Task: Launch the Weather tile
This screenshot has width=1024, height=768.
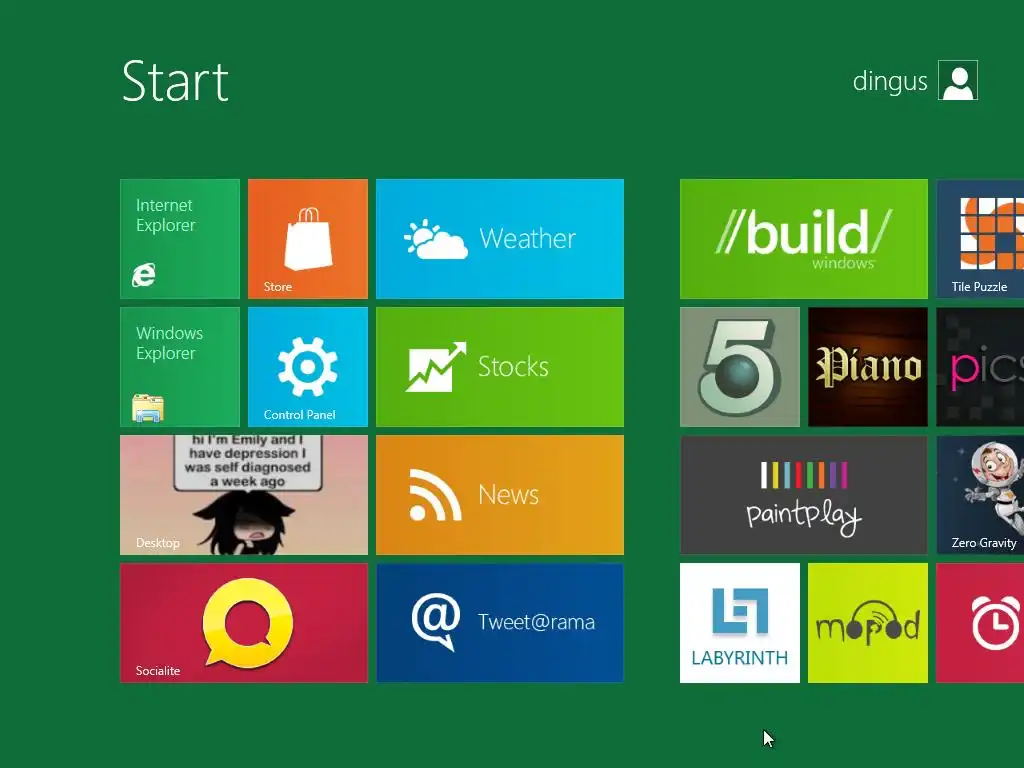Action: point(500,239)
